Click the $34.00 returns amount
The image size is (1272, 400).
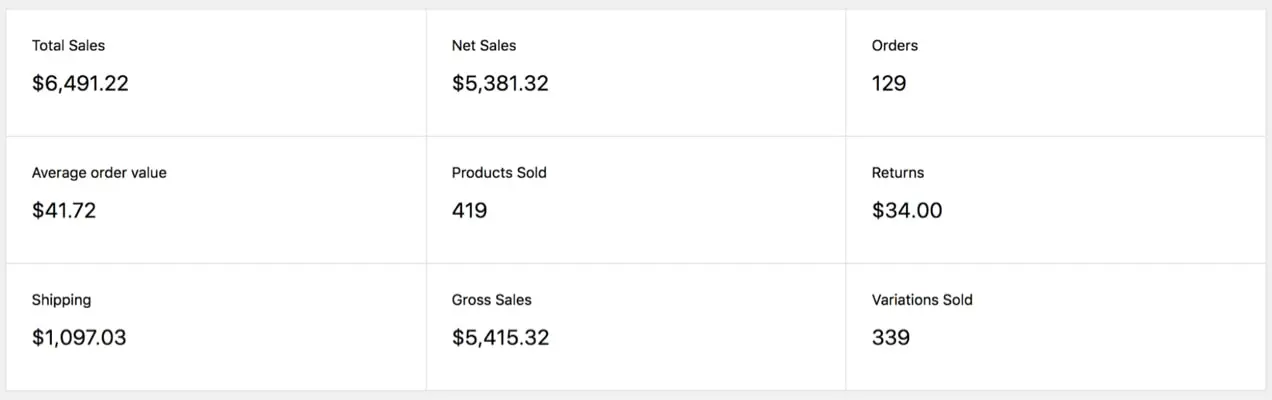pos(907,211)
